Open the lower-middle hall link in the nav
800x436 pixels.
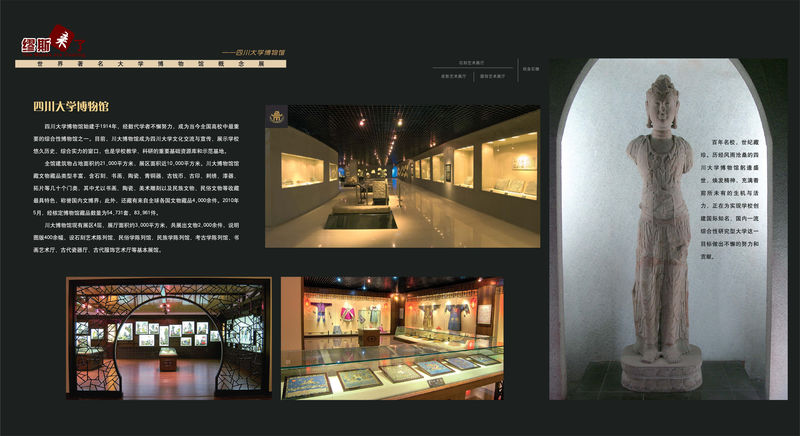[x=493, y=76]
